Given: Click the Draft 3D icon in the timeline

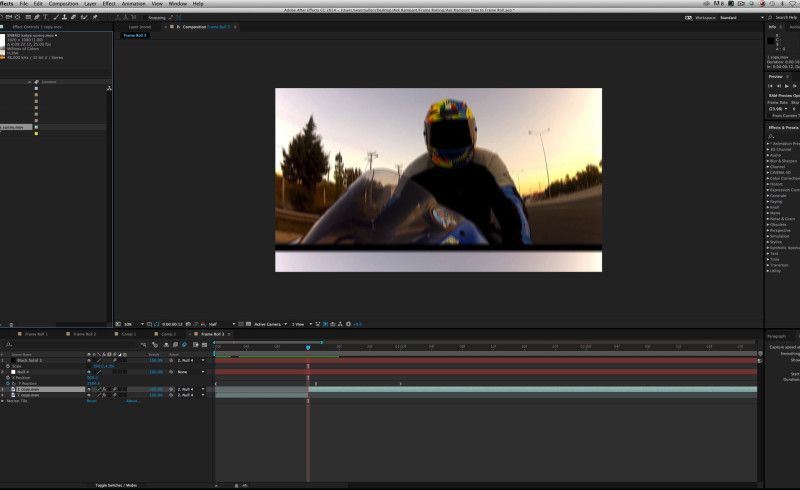Looking at the screenshot, I should 155,345.
